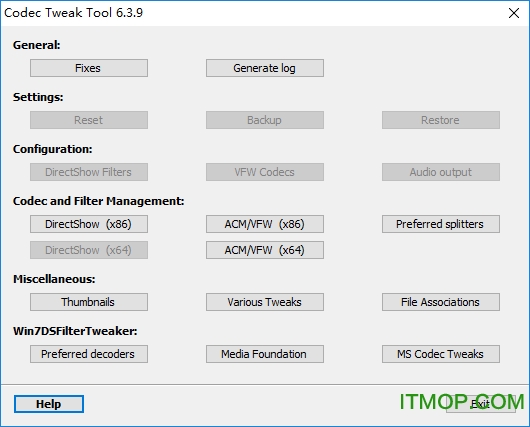Click the 'Win7DSFilterTweaker:' heading

(x=75, y=331)
